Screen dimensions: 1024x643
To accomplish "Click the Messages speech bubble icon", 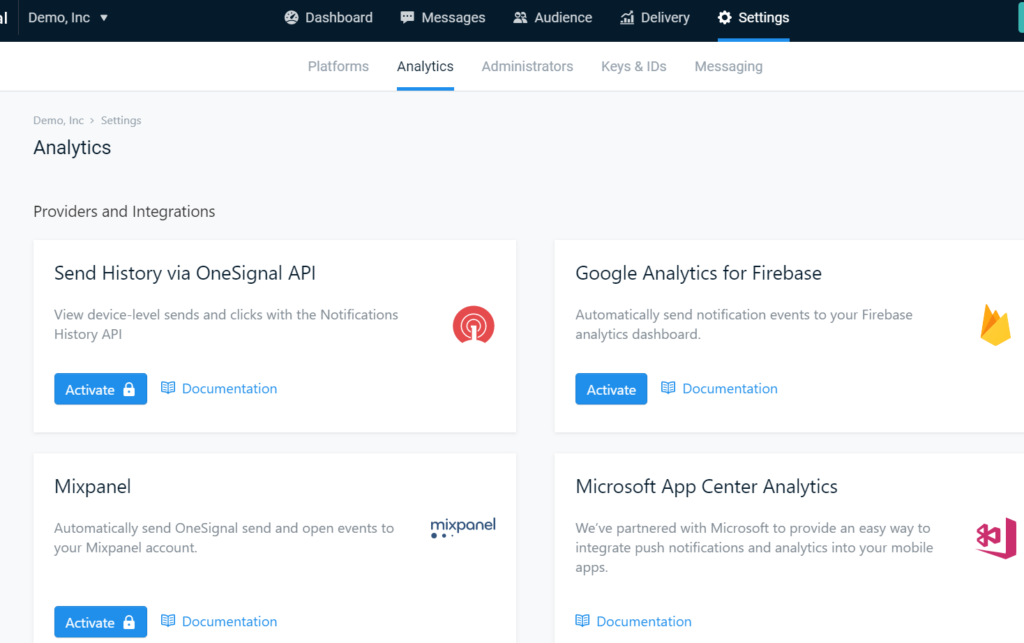I will pos(408,18).
